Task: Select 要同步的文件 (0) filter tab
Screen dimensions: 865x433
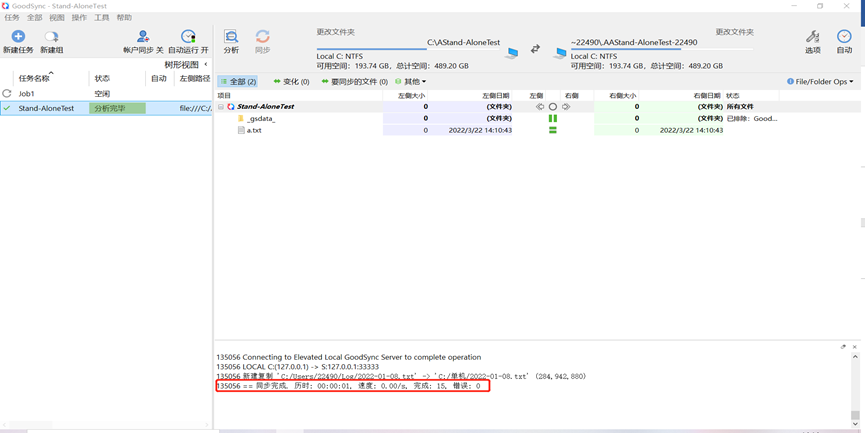Action: point(354,82)
